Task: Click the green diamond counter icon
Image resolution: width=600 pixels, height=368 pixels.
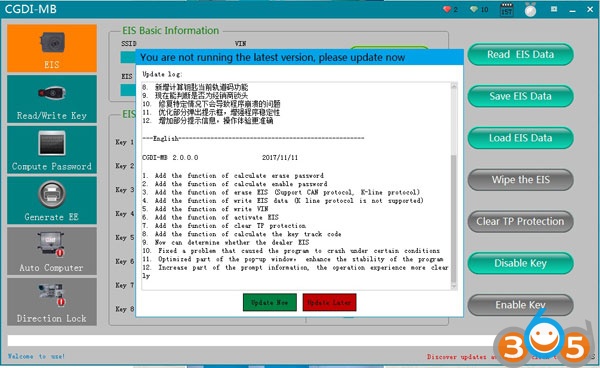Action: coord(474,9)
